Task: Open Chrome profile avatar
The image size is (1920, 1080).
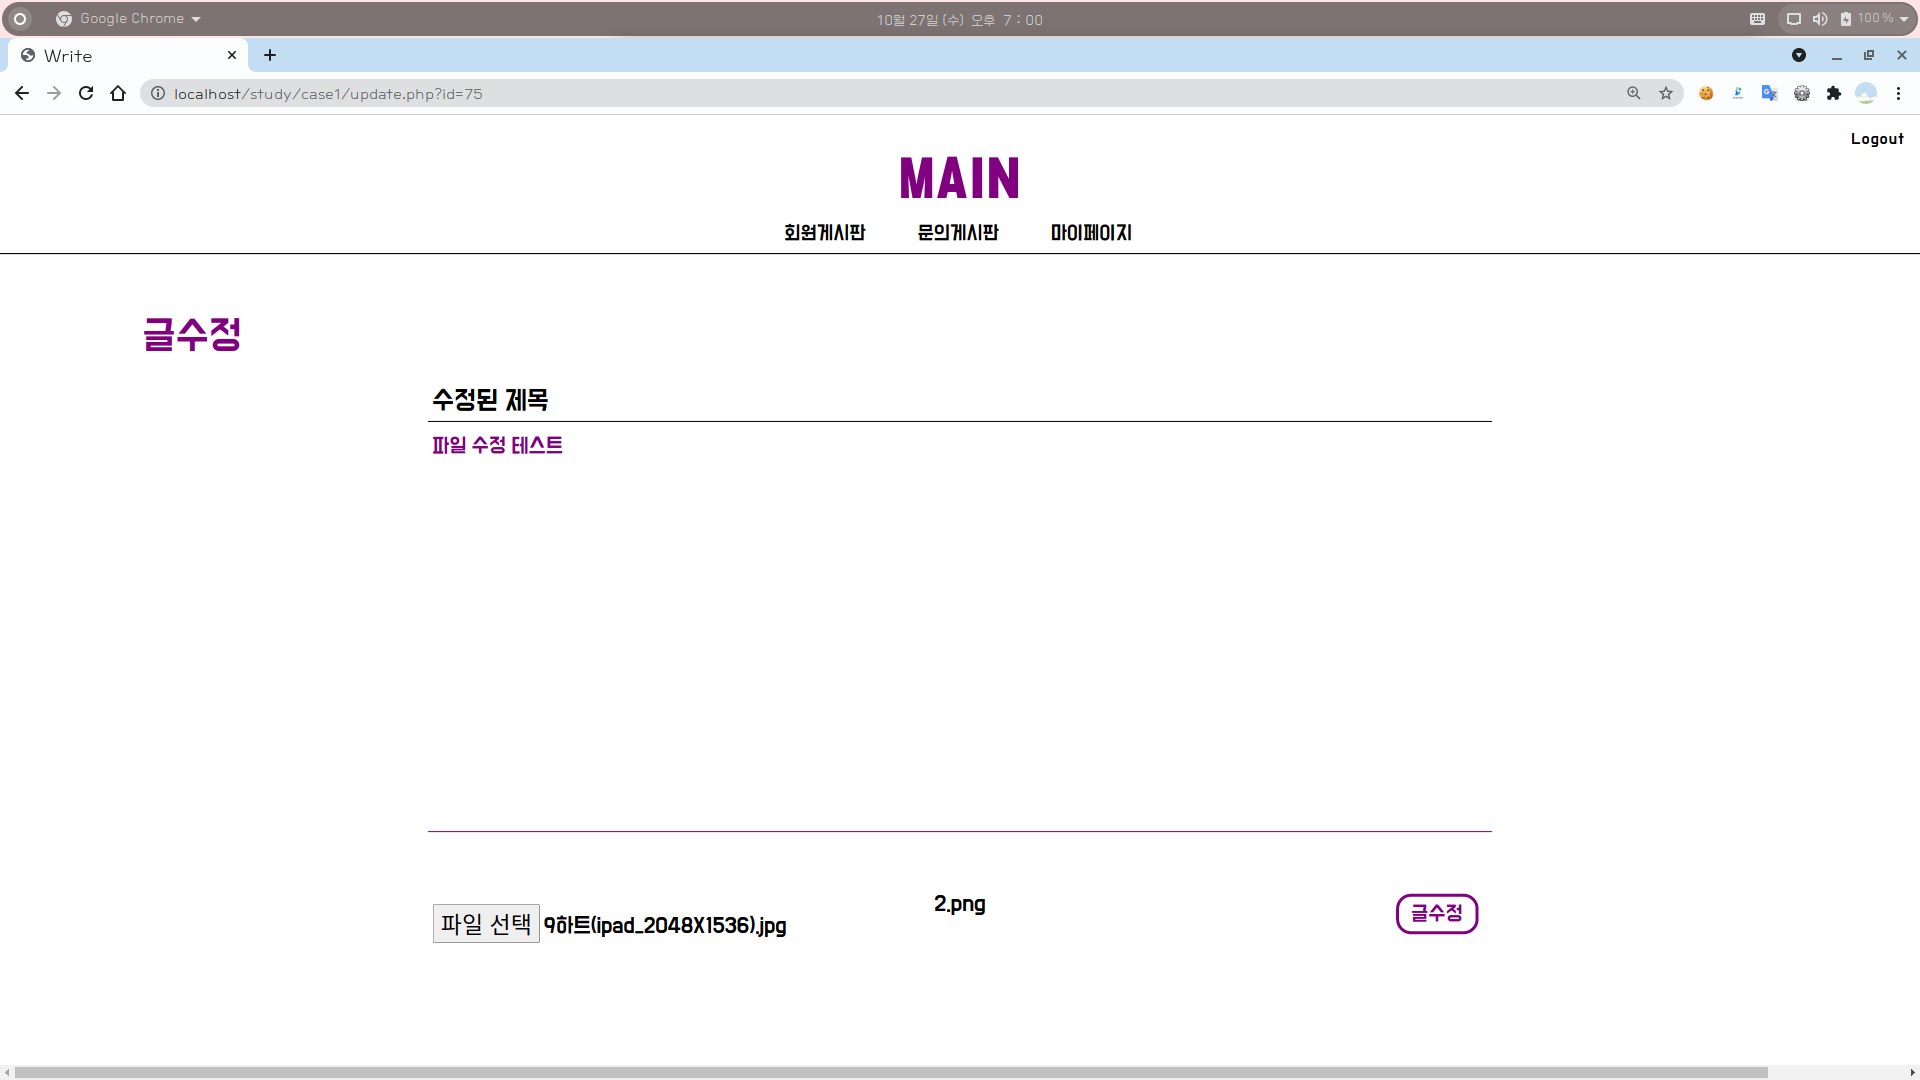Action: click(x=1865, y=93)
